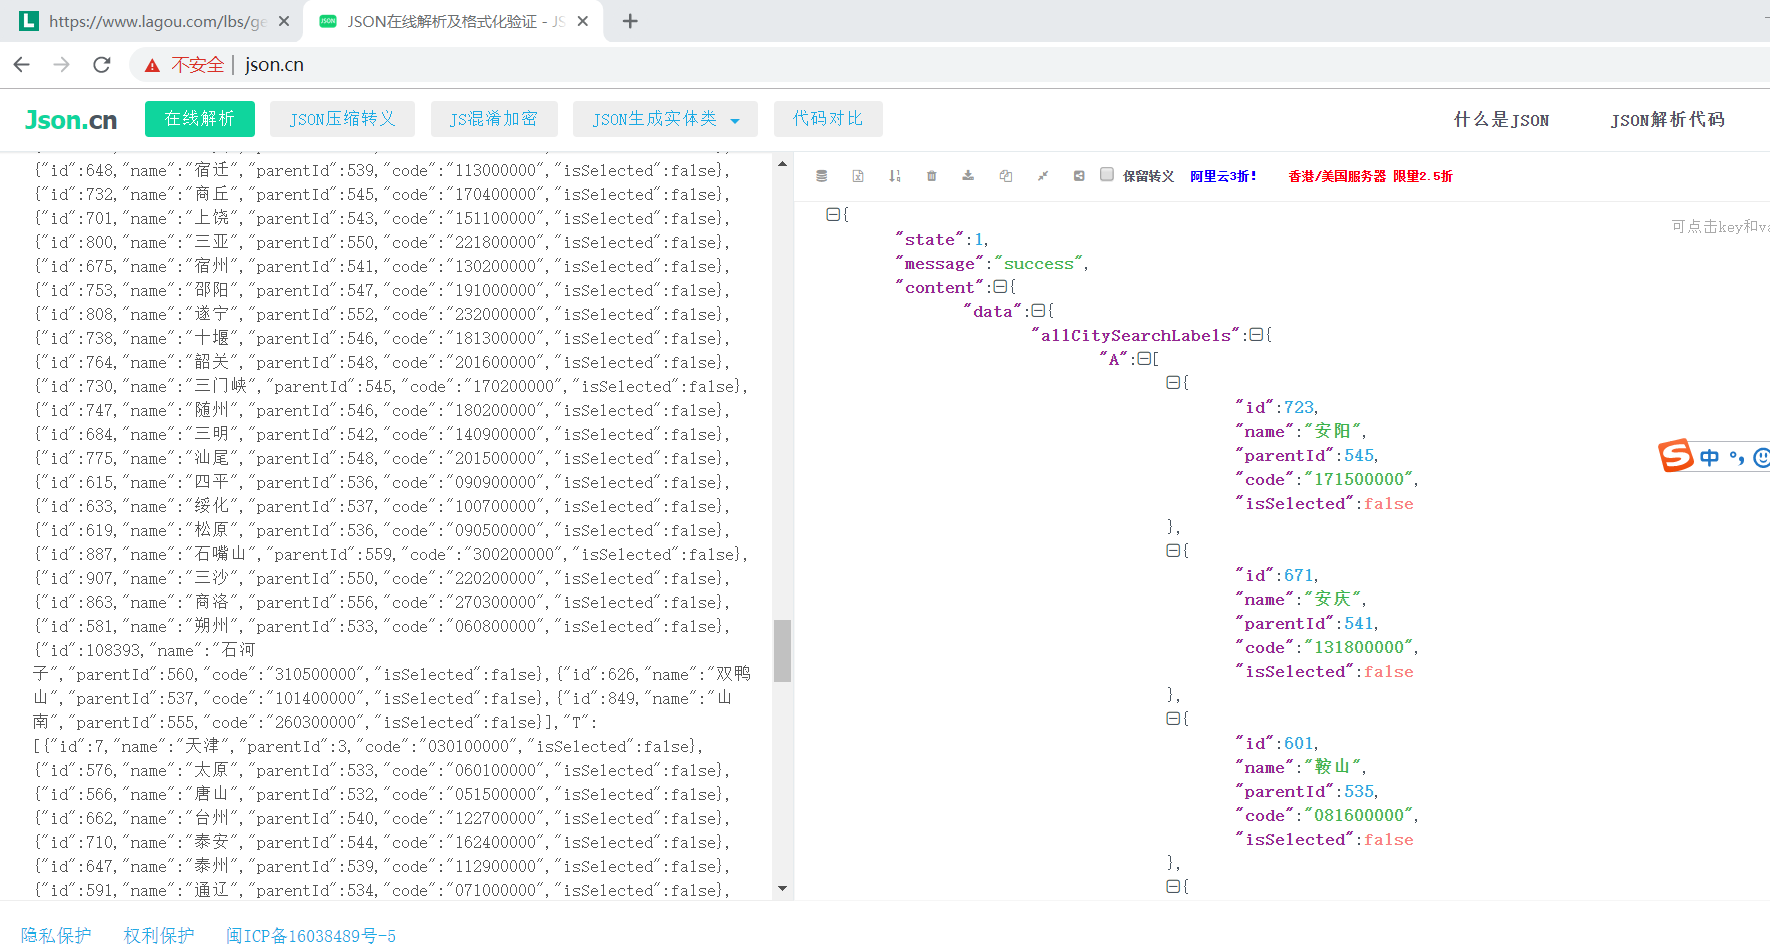Viewport: 1770px width, 946px height.
Task: Click the Sogou input method tray icon
Action: click(1677, 457)
